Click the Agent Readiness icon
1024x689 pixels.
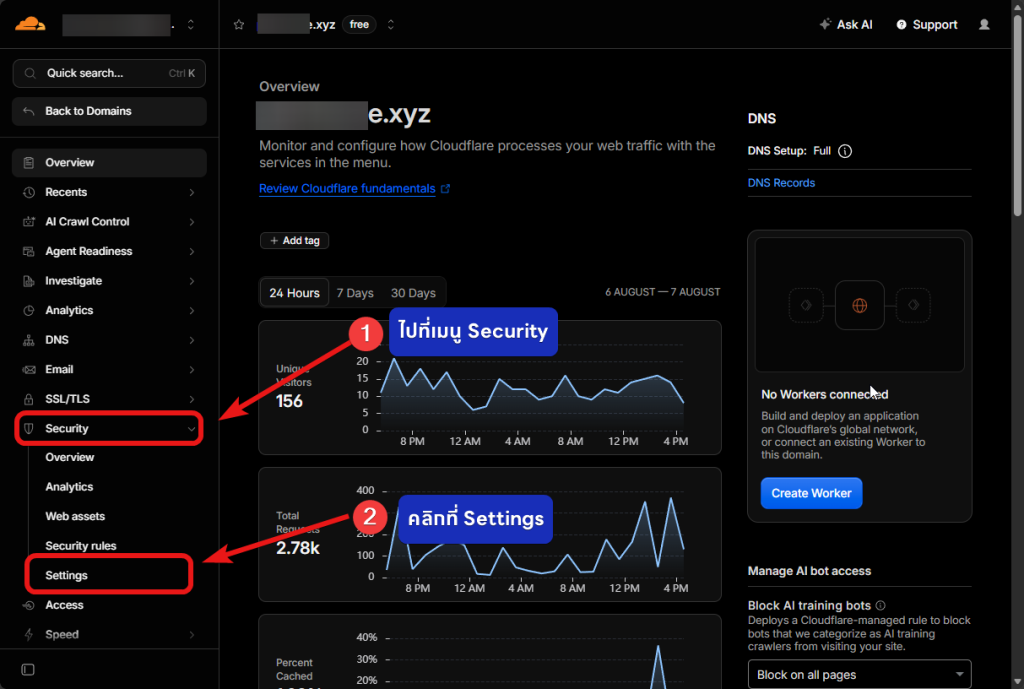point(29,251)
